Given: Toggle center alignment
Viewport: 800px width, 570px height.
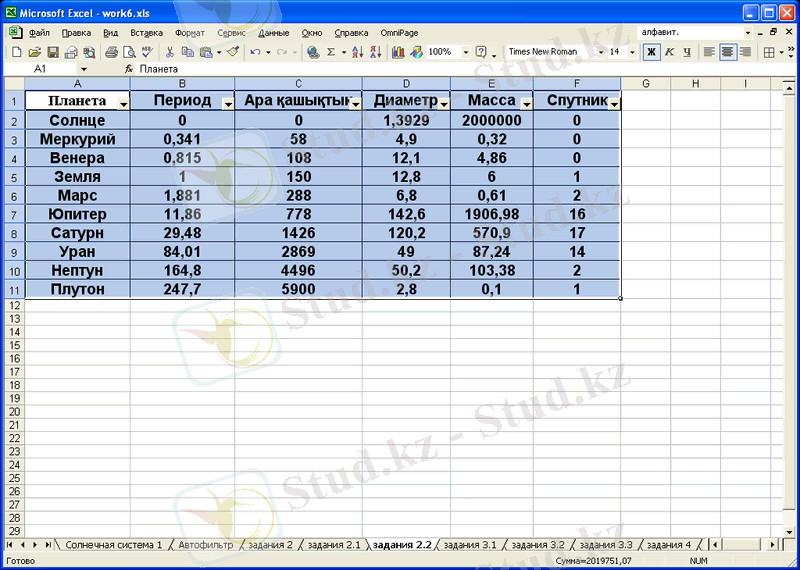Looking at the screenshot, I should (727, 51).
